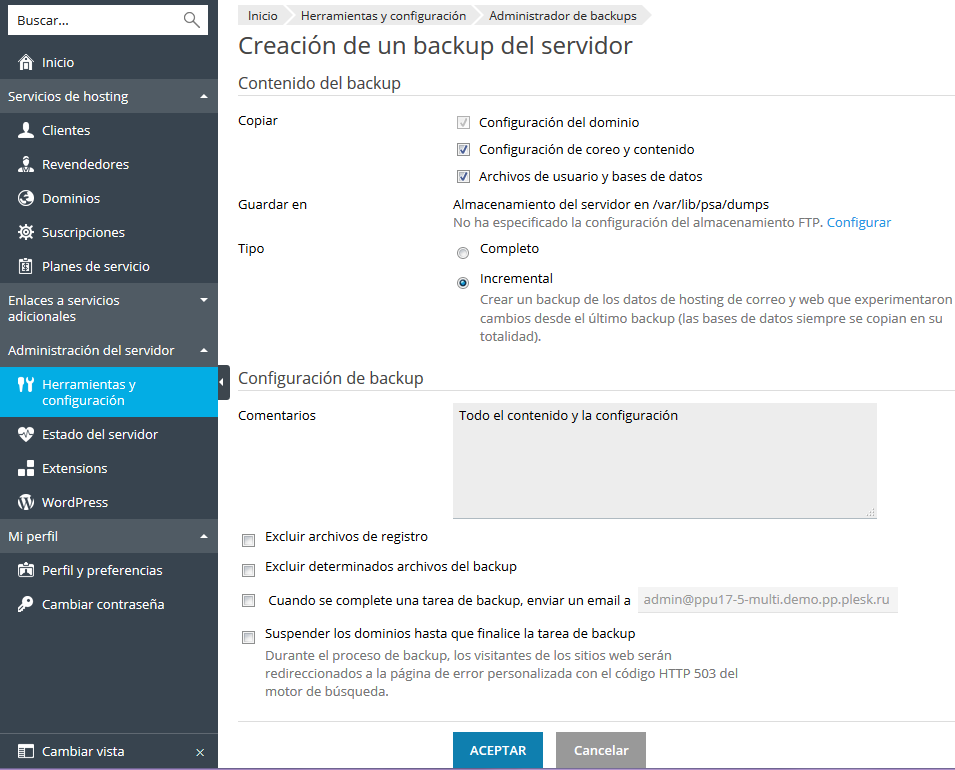Click the WordPress logo icon
Viewport: 955px width, 770px height.
tap(26, 503)
